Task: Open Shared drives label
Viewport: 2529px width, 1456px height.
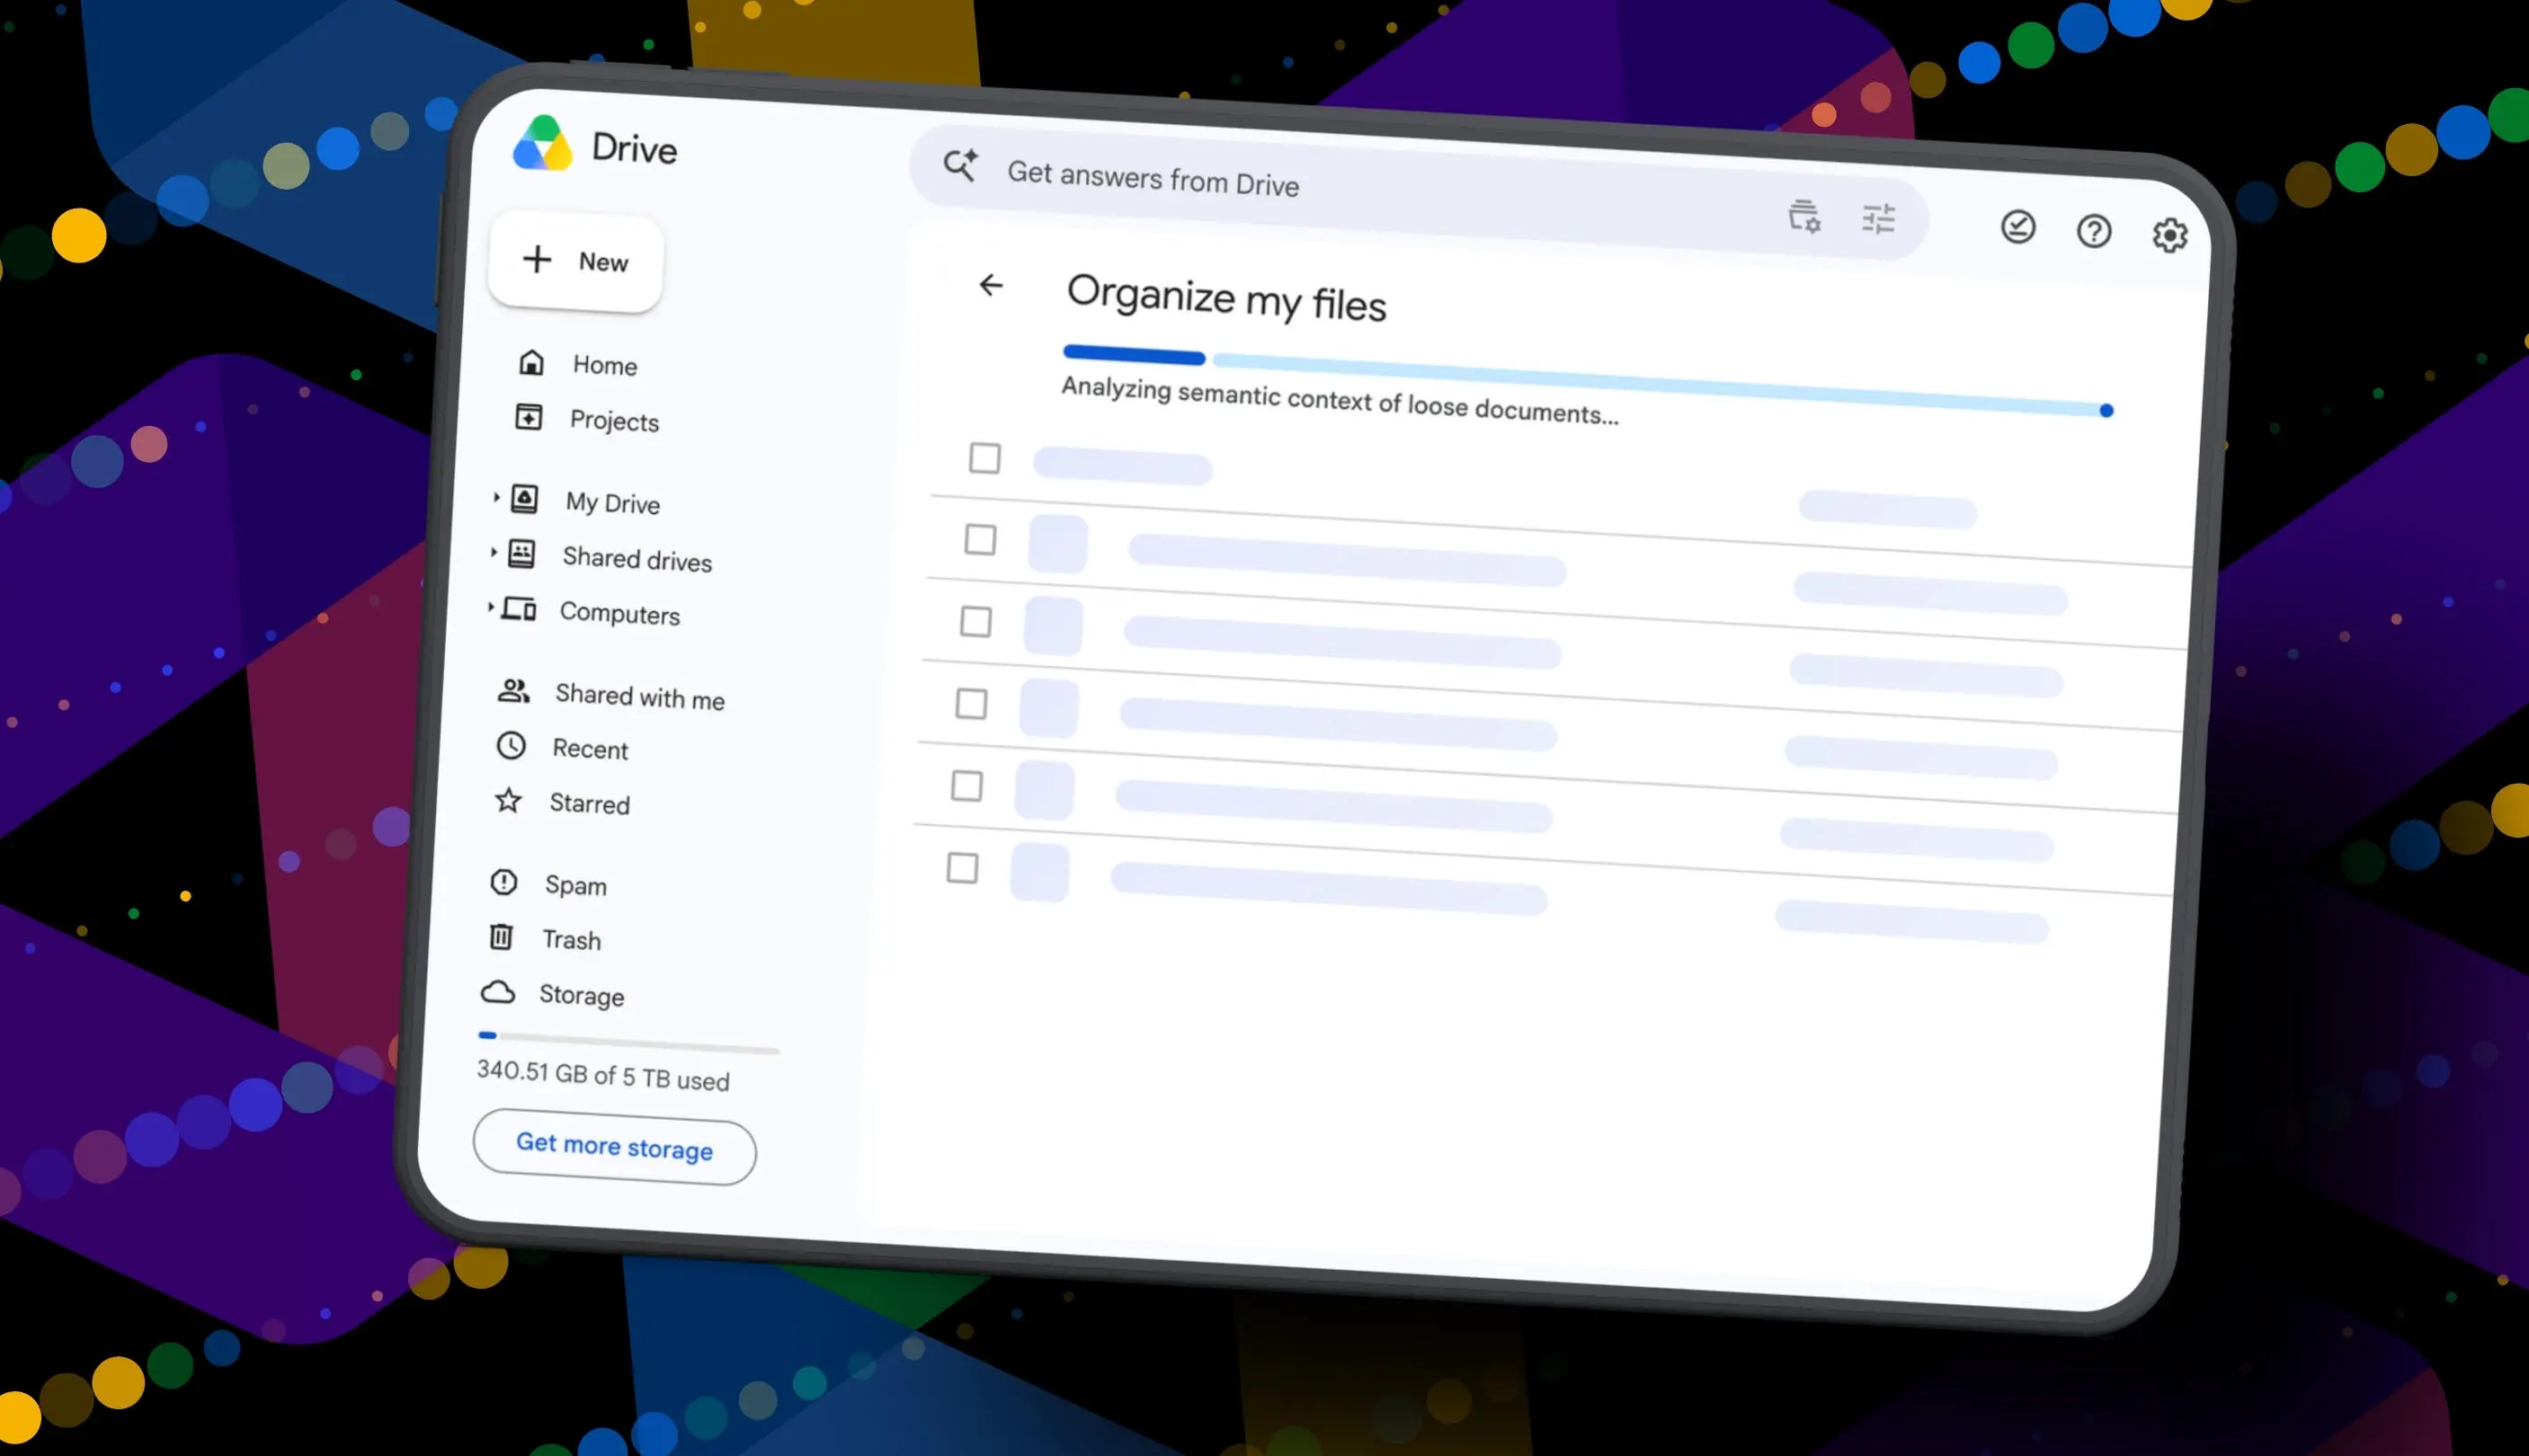Action: (x=637, y=558)
